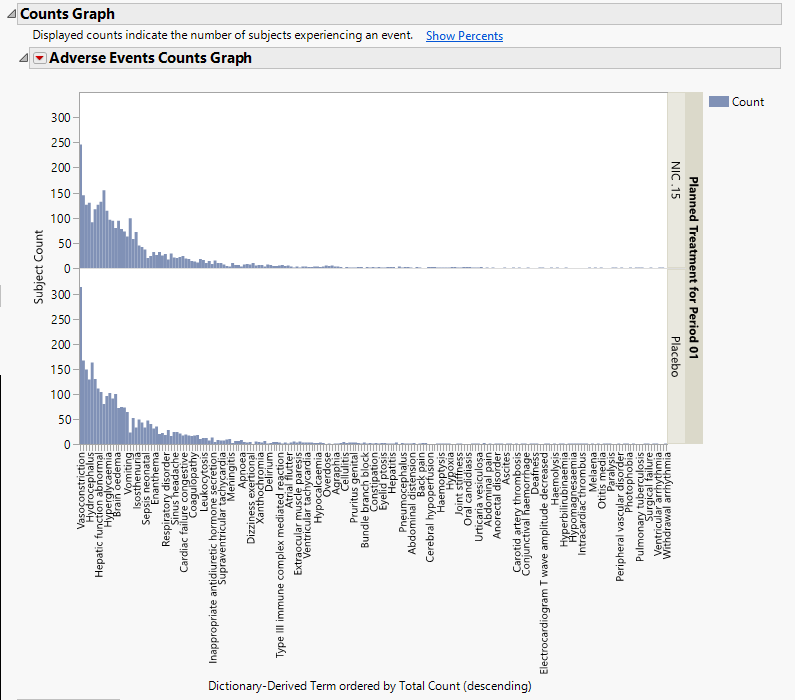Click the Dictionary-Derived Term x-axis title
The height and width of the screenshot is (700, 795).
tap(370, 686)
